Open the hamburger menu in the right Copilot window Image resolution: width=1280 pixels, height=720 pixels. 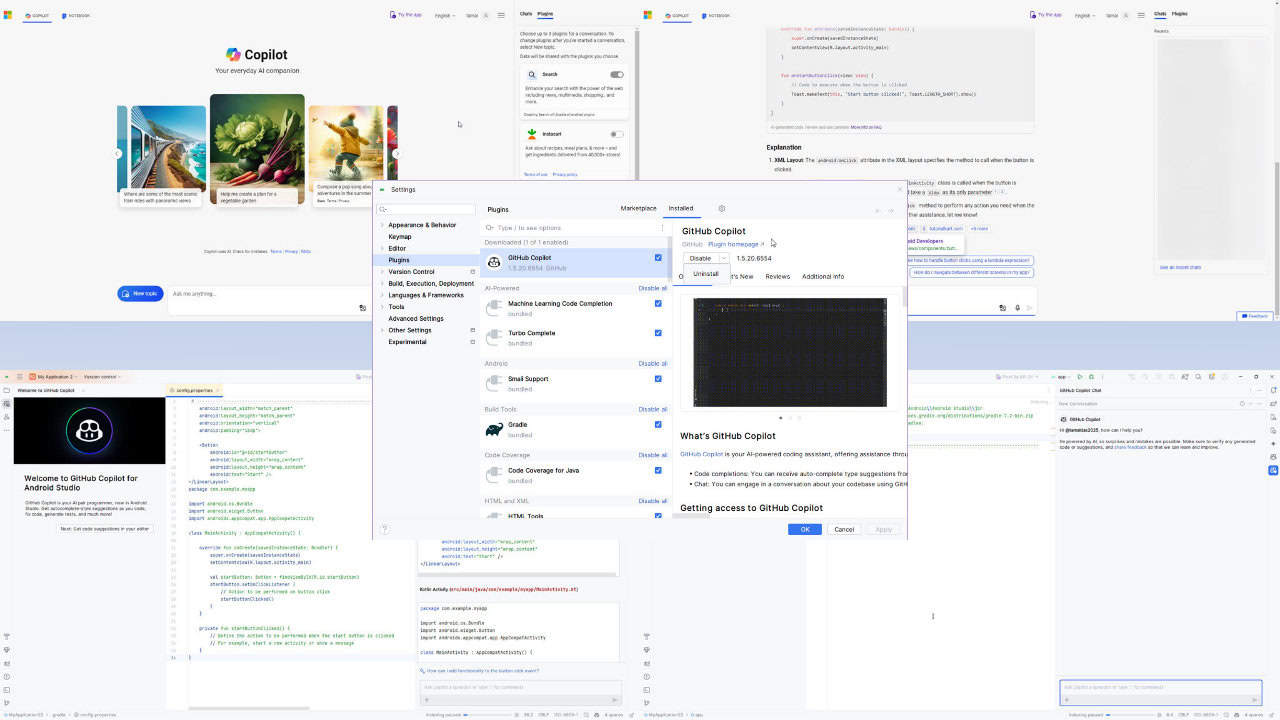tap(1141, 15)
